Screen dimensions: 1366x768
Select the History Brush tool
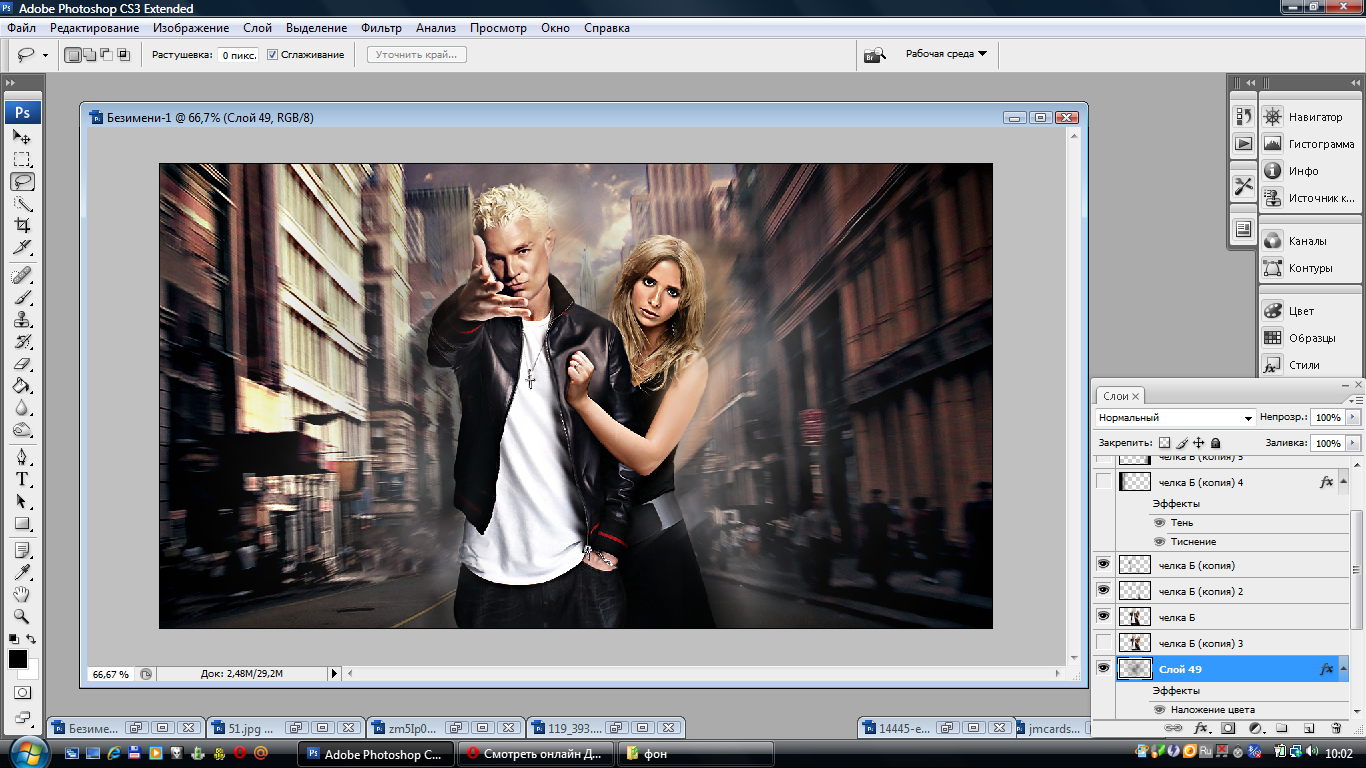tap(22, 341)
